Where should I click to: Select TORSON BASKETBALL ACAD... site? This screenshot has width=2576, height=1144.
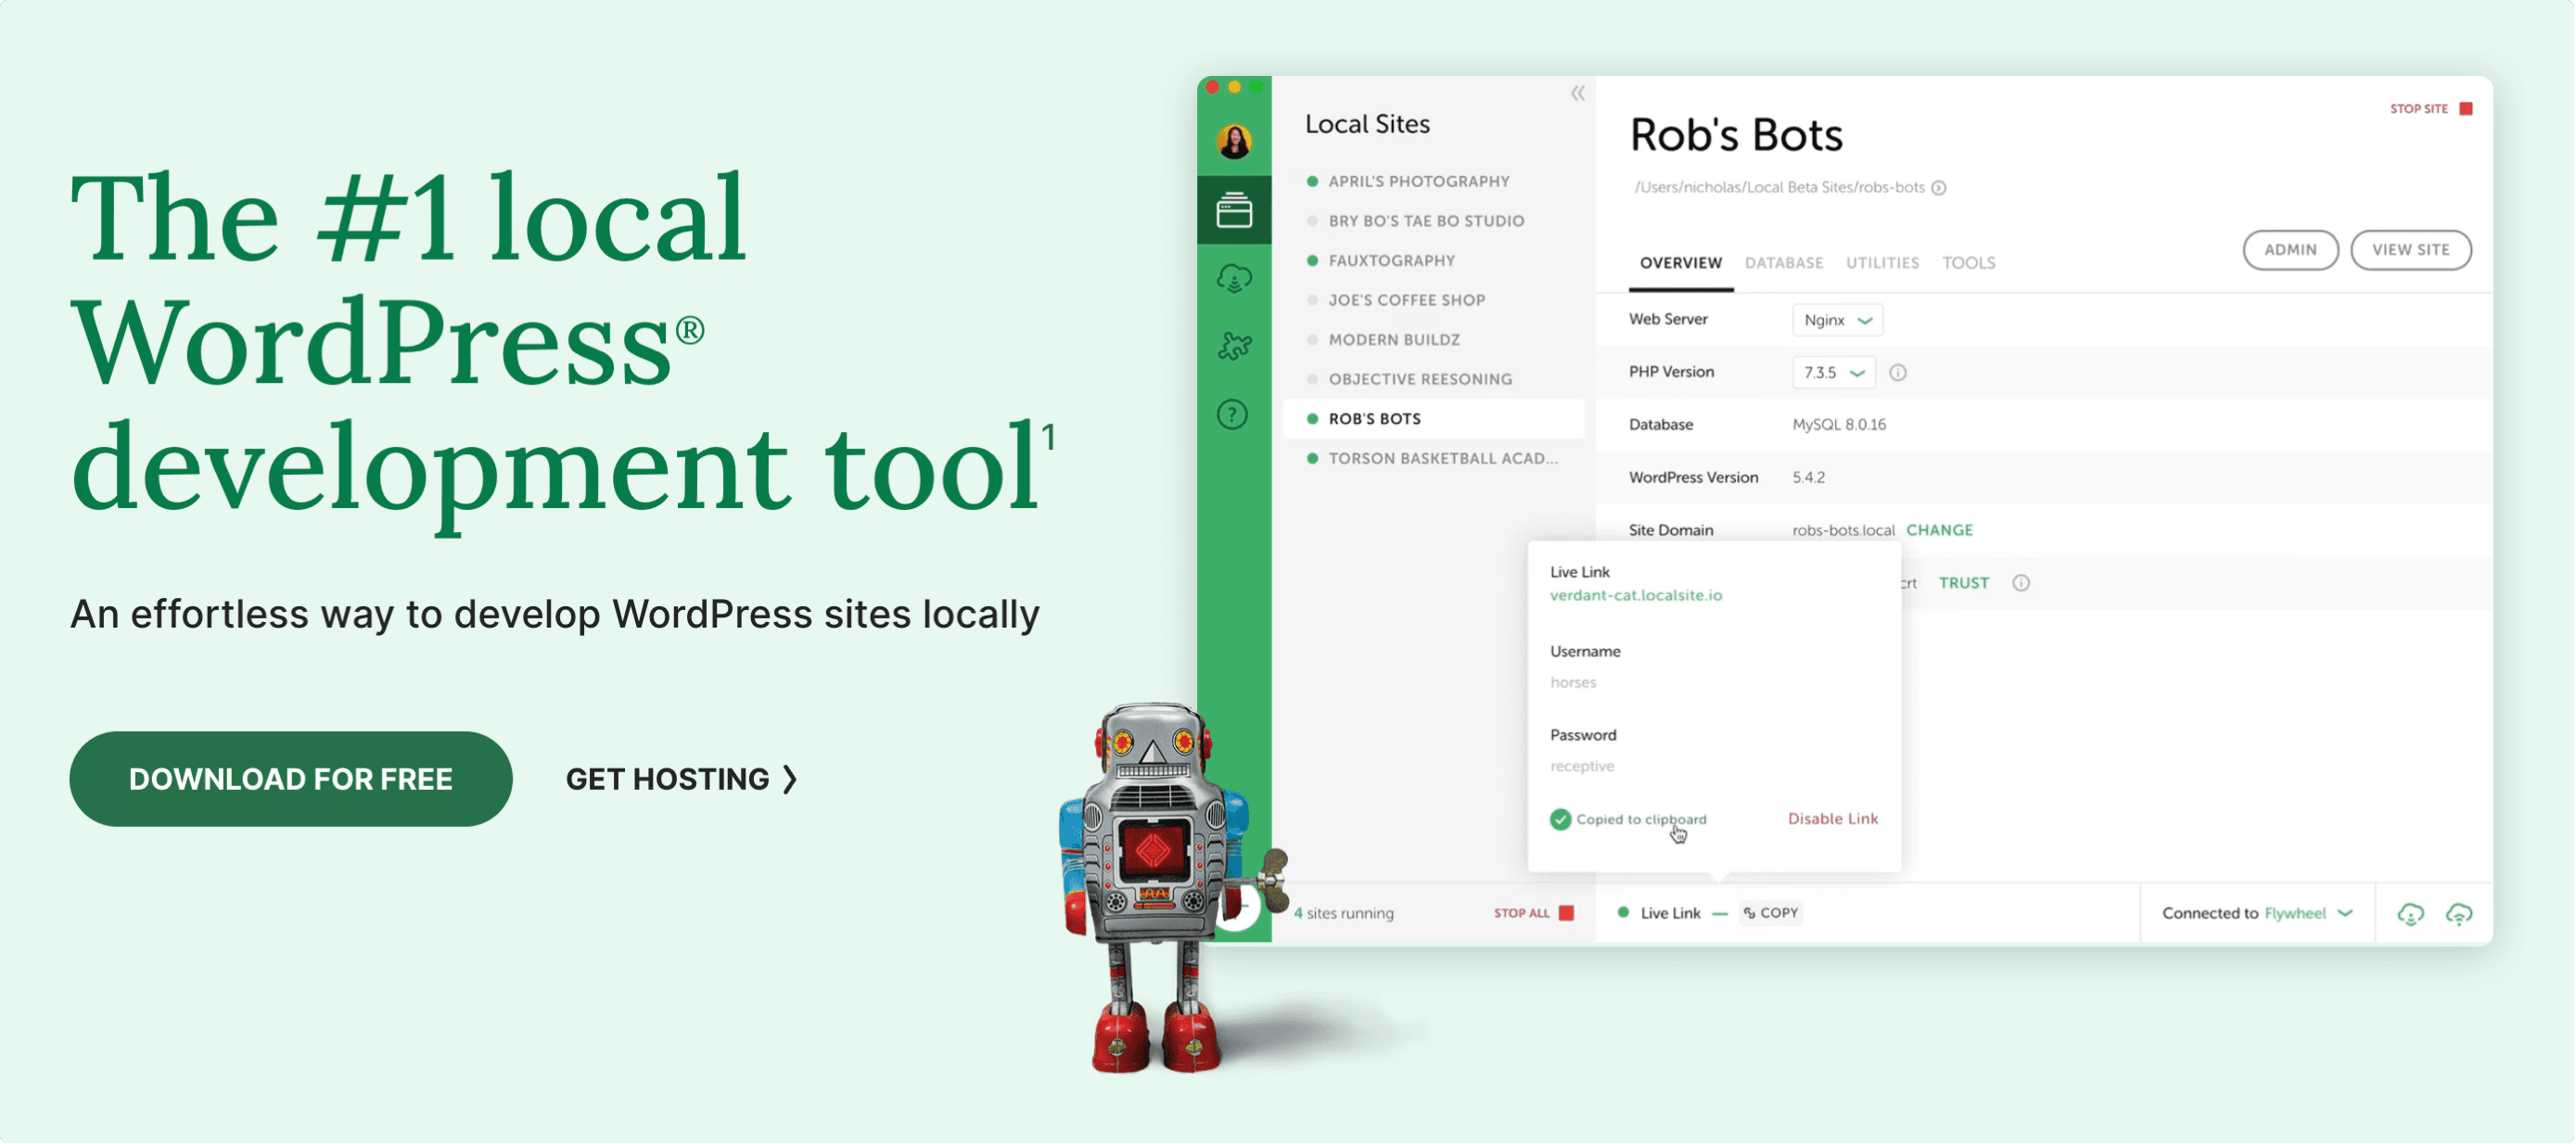click(1433, 459)
